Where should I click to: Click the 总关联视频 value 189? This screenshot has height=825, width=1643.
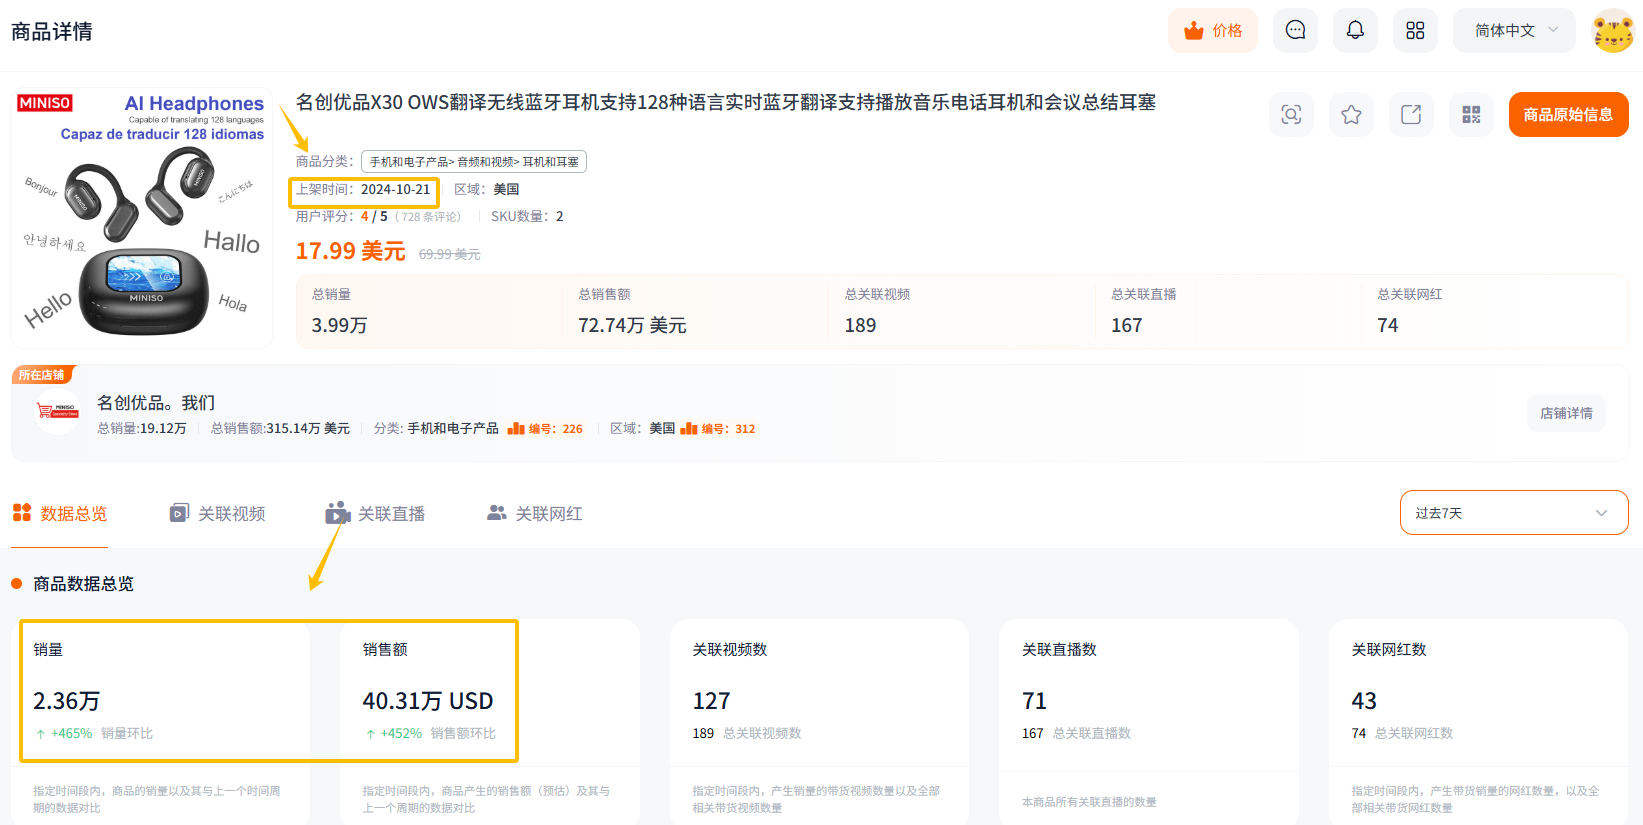[860, 325]
